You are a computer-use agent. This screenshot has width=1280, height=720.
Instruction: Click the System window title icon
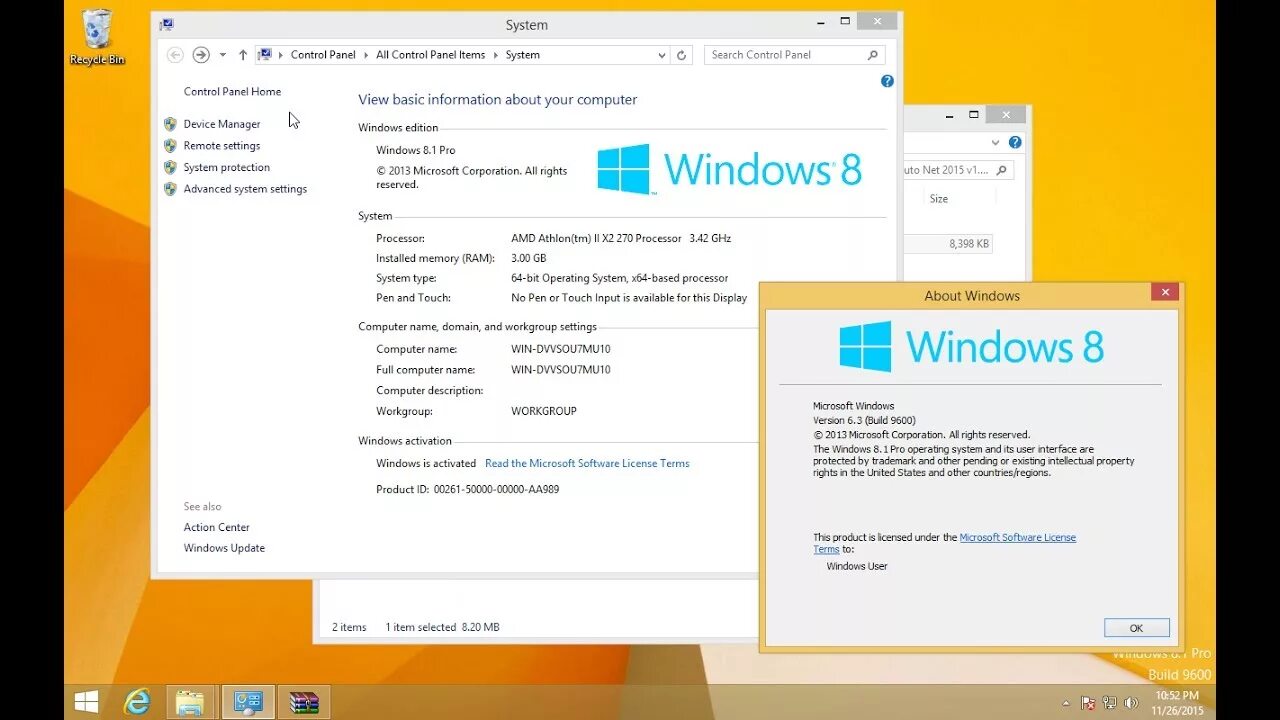pos(167,24)
